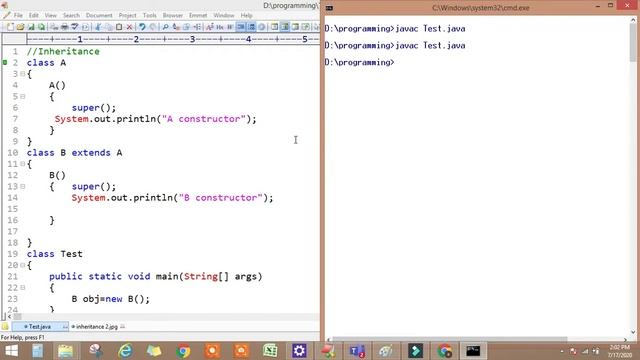Click the Go to Line toolbar icon
640x360 pixels.
197,27
